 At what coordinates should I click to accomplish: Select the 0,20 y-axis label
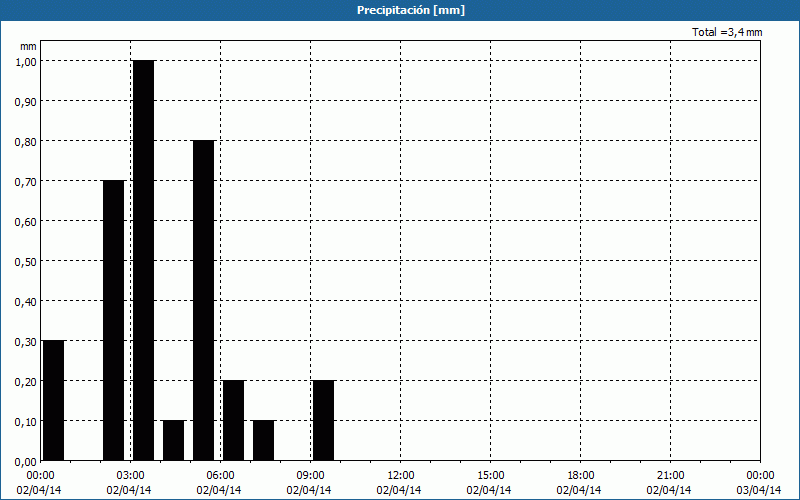pyautogui.click(x=26, y=382)
